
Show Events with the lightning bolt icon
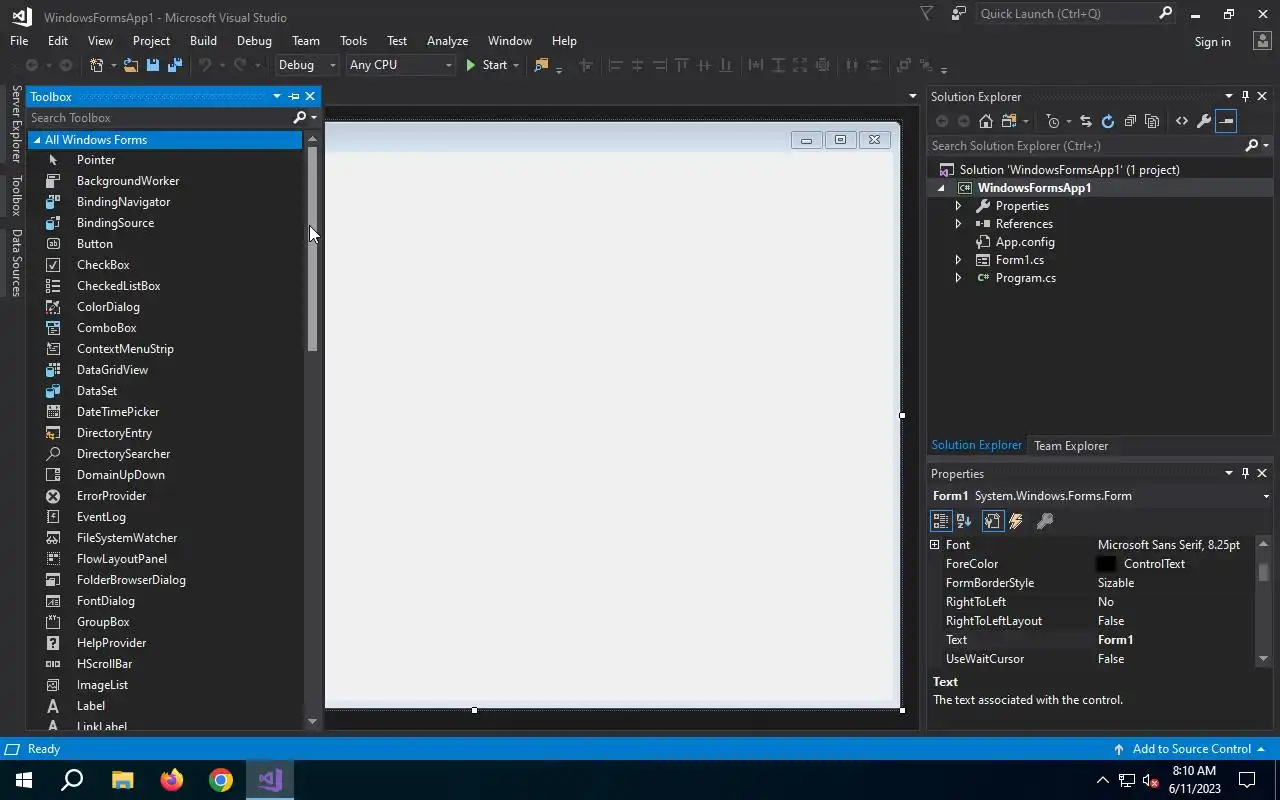click(x=1016, y=521)
